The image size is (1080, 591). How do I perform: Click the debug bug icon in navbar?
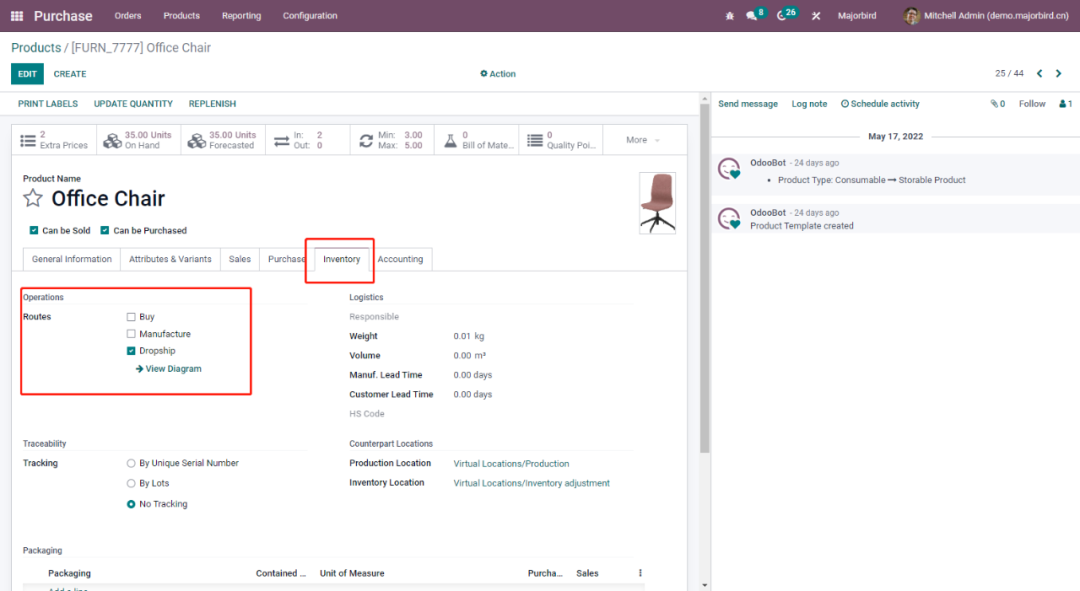pos(729,16)
